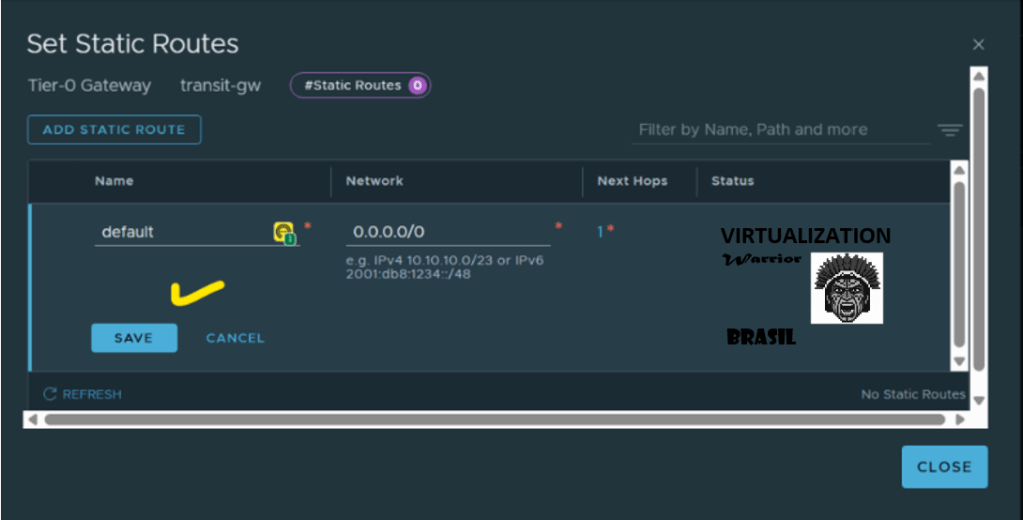Click the yellow tag icon beside default name

(x=284, y=232)
